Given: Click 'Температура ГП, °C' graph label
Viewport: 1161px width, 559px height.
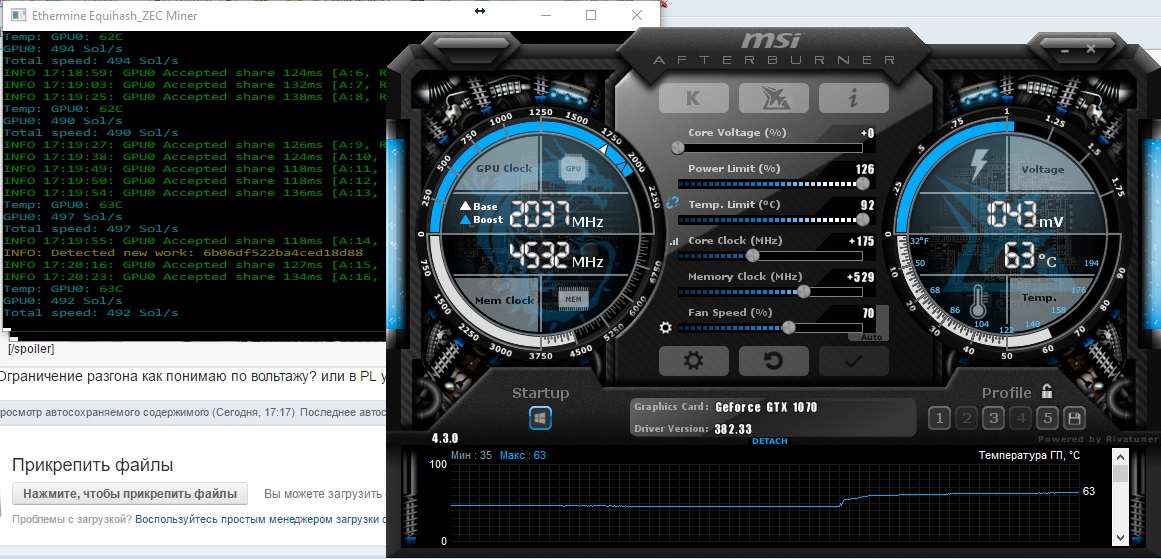Looking at the screenshot, I should click(1029, 455).
